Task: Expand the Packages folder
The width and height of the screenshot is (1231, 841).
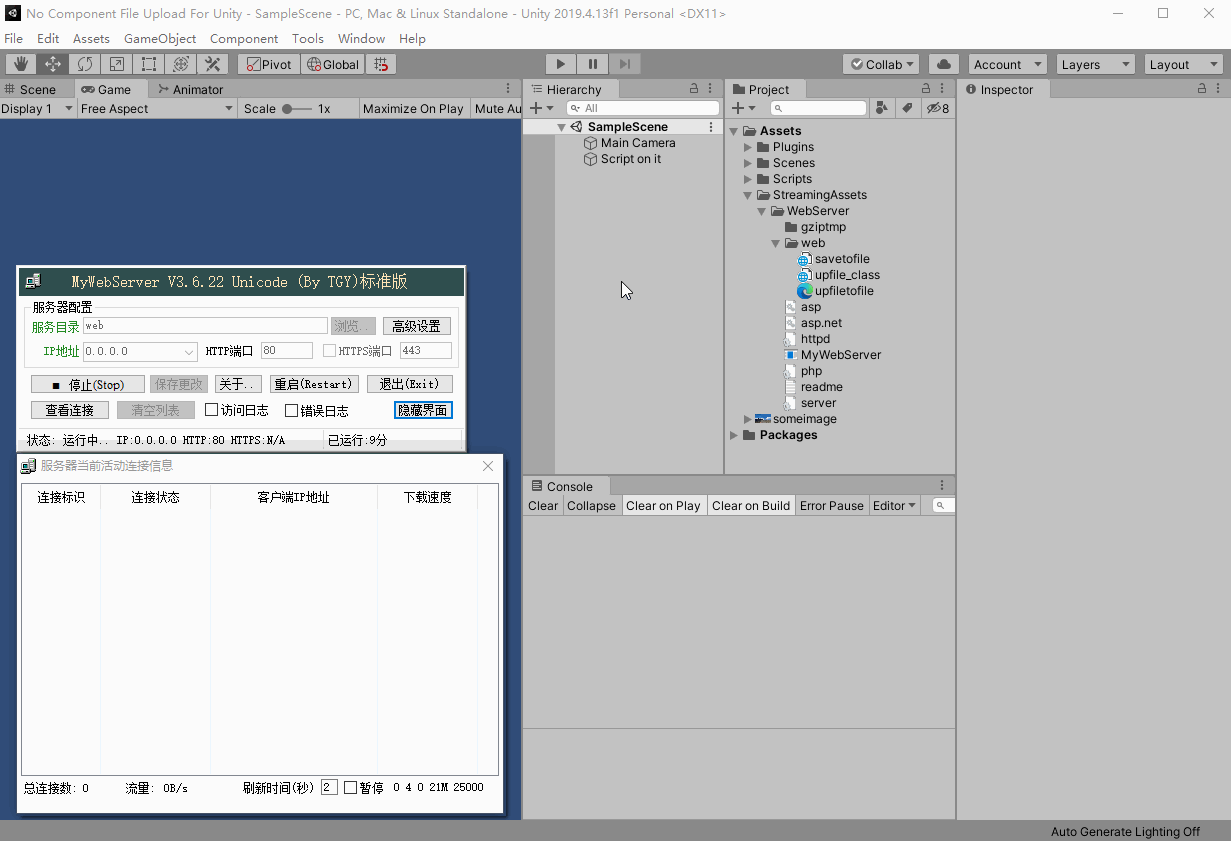Action: coord(733,435)
